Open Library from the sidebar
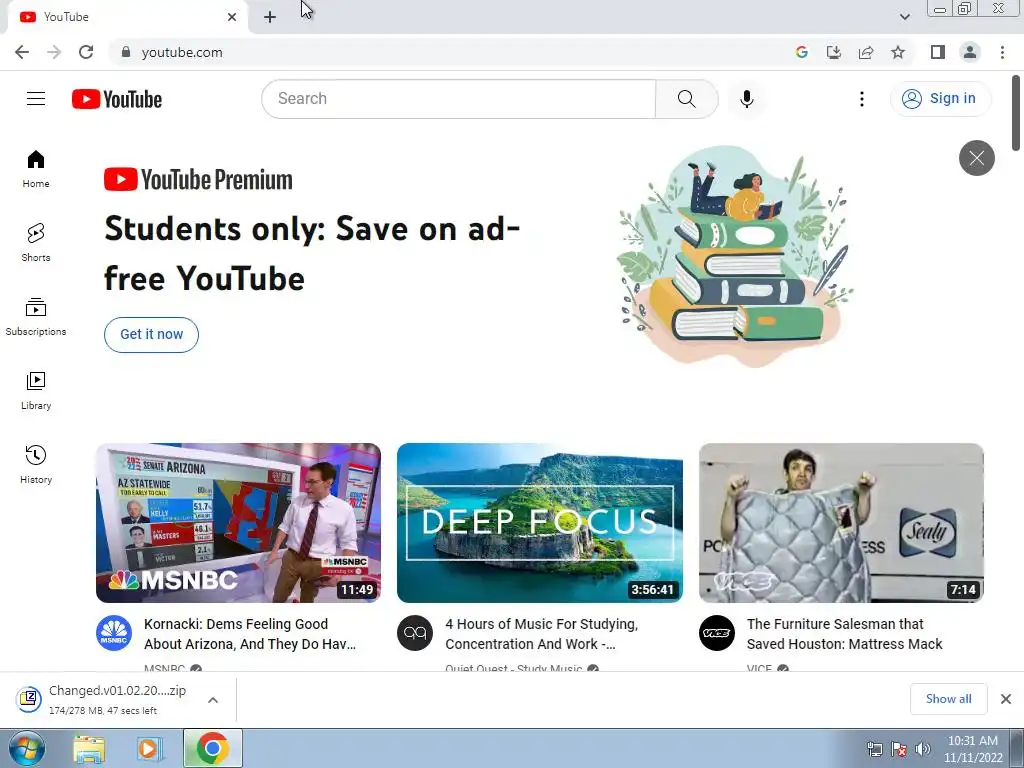This screenshot has width=1024, height=768. tap(36, 391)
